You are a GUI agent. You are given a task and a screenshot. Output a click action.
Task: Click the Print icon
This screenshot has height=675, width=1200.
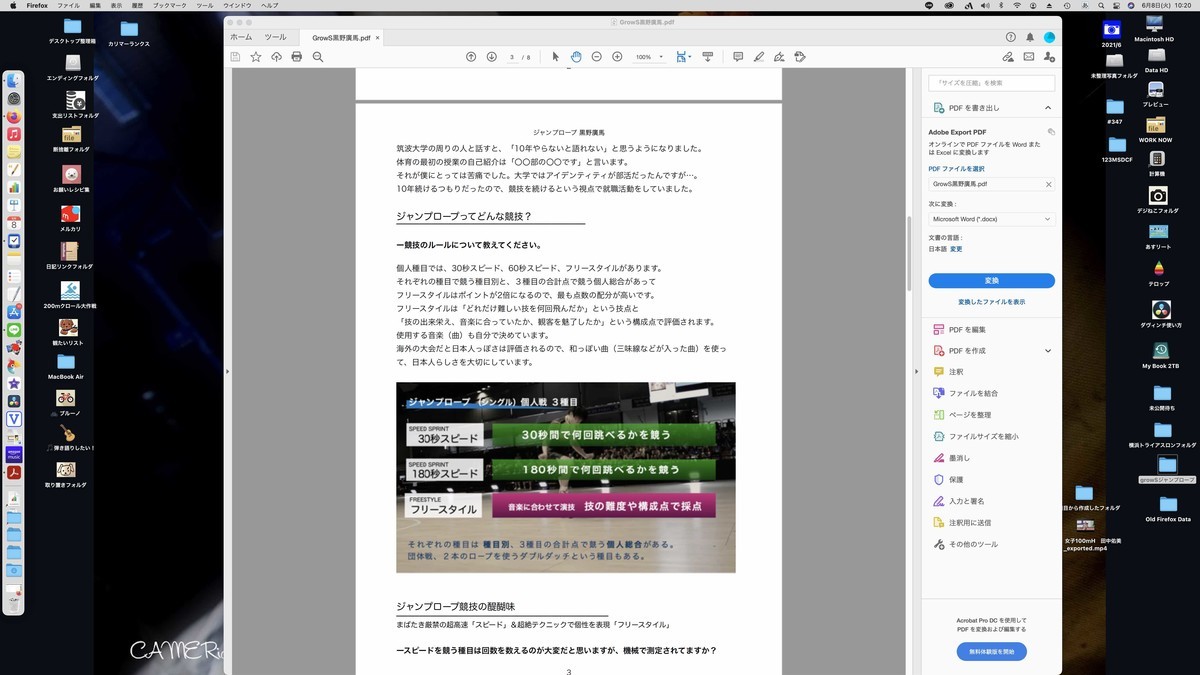(297, 57)
